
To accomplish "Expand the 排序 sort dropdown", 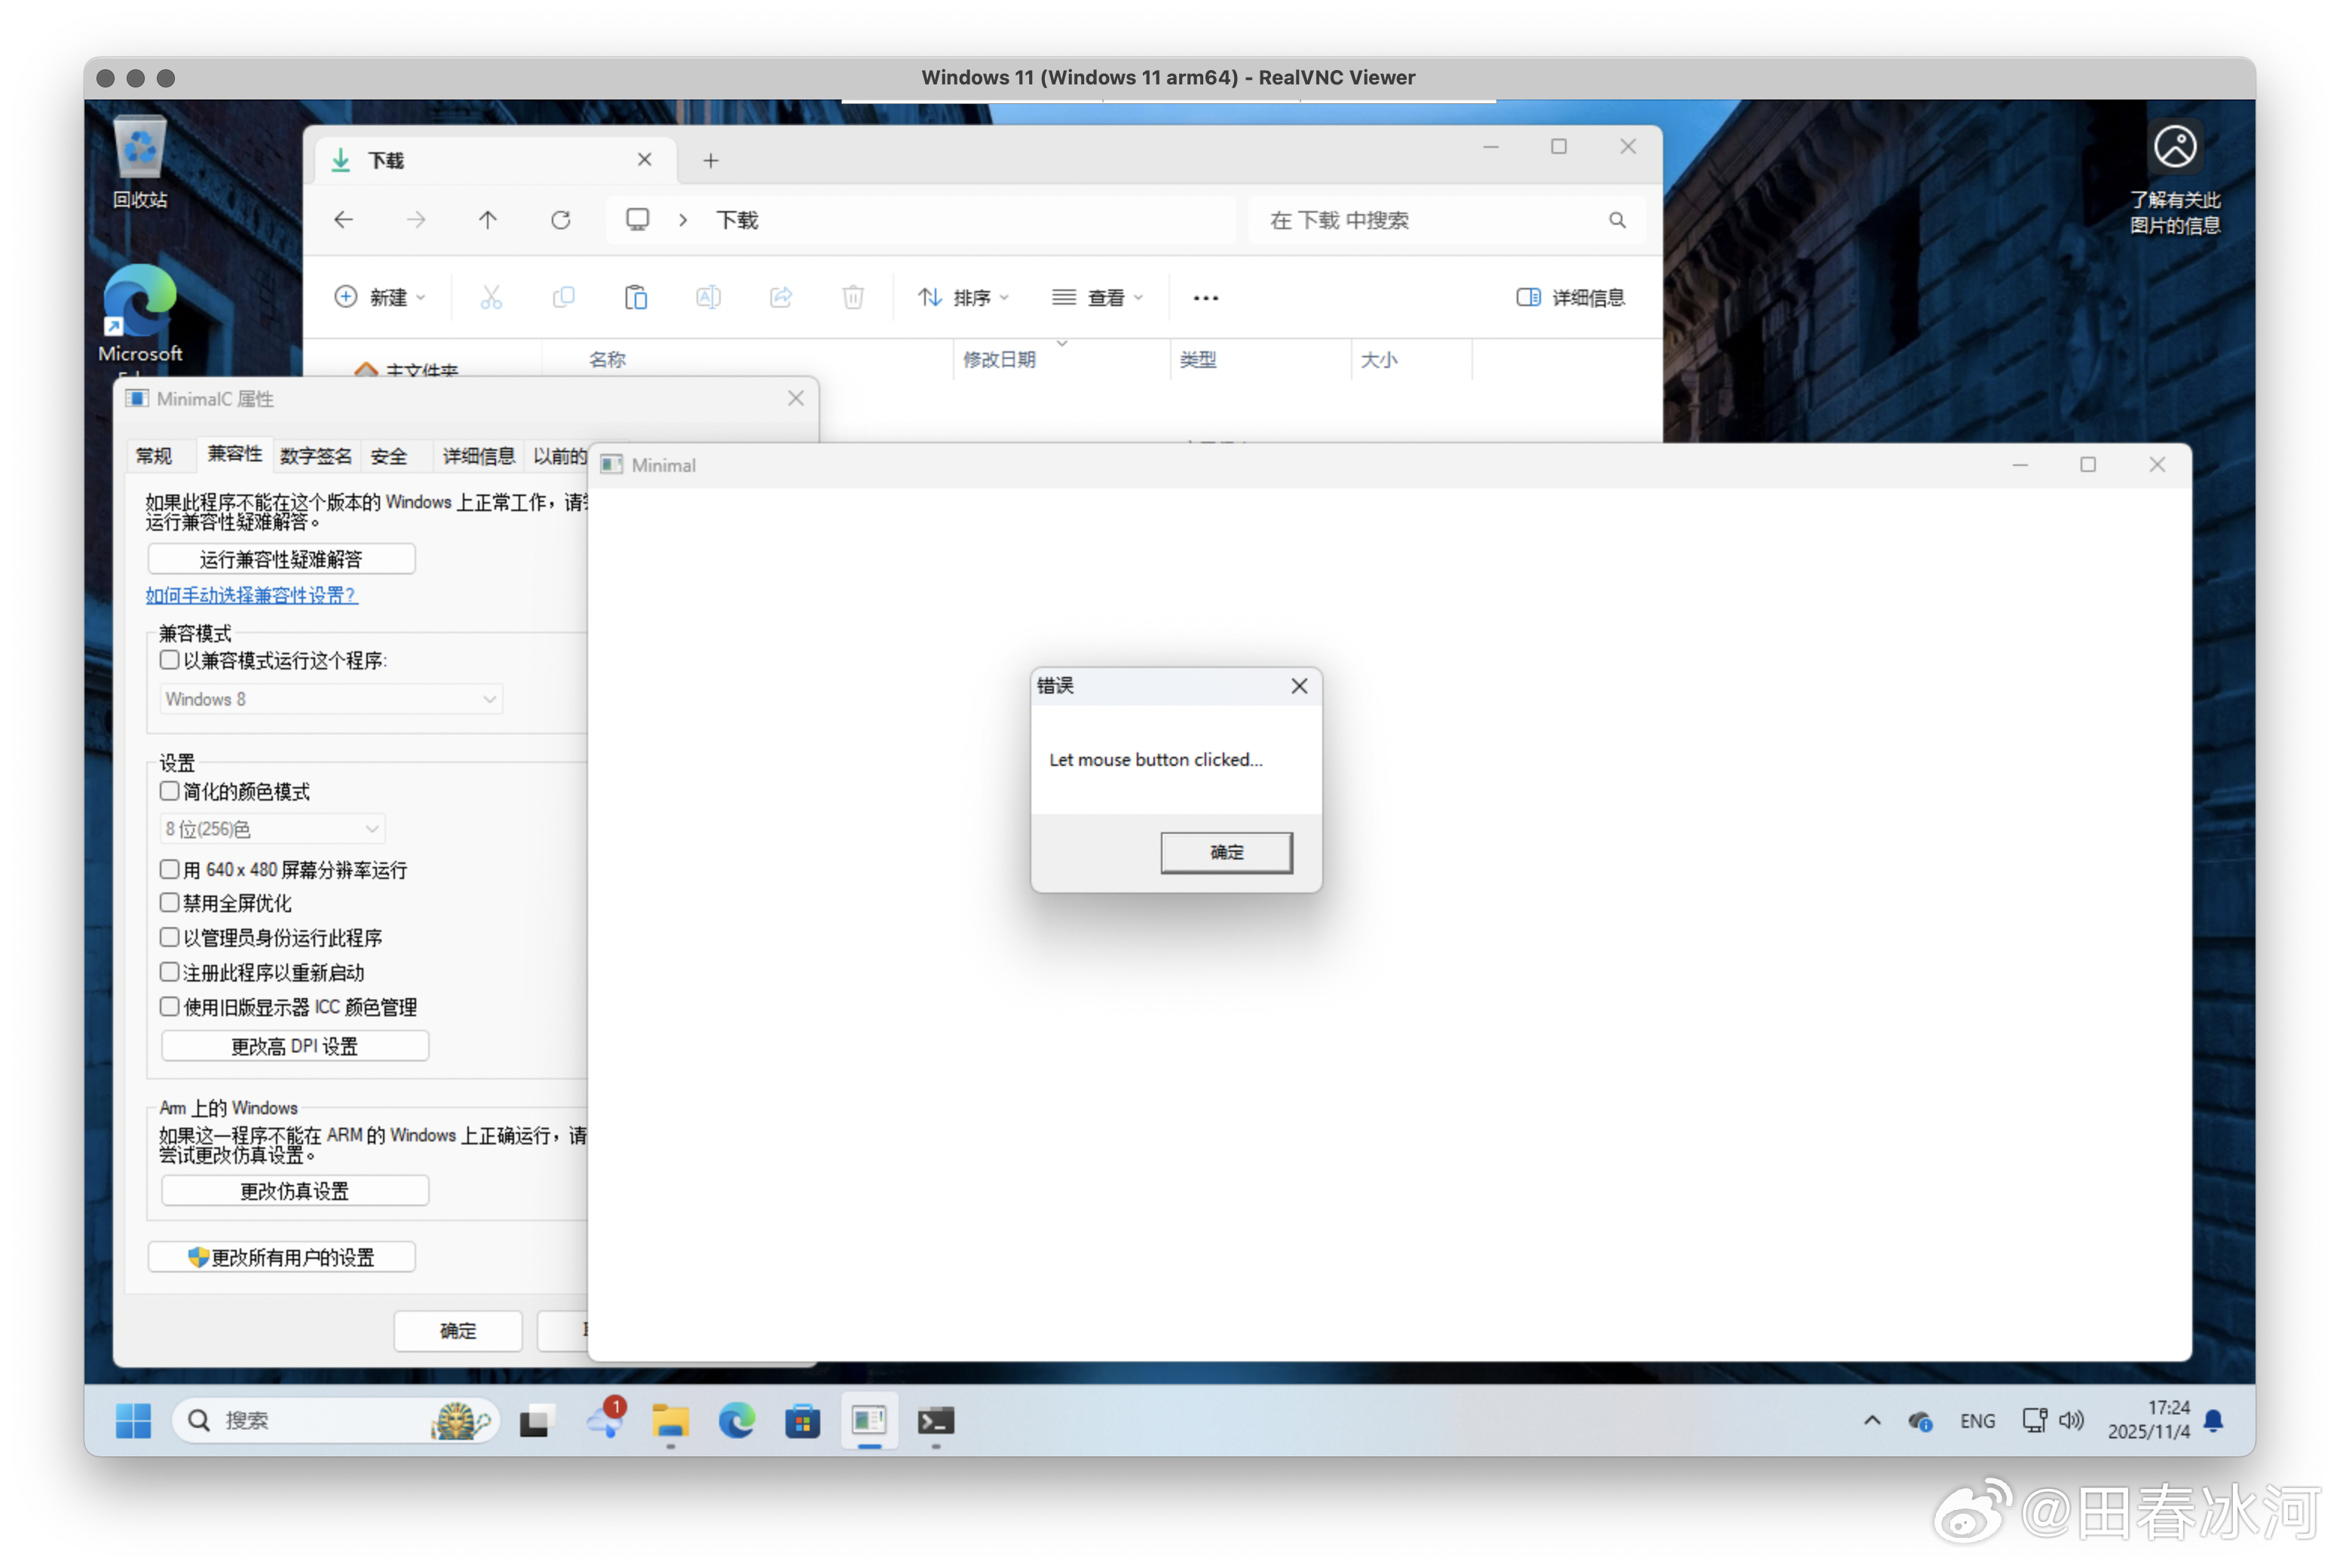I will (964, 297).
